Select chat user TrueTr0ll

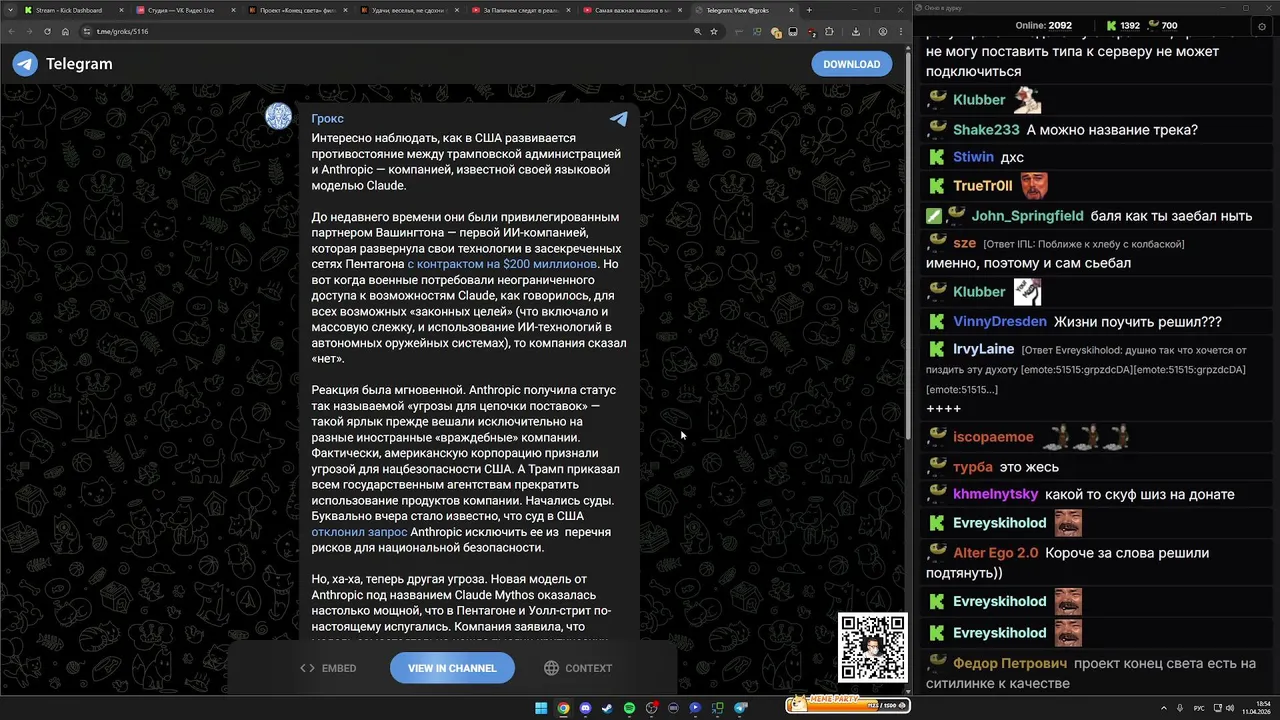pyautogui.click(x=983, y=186)
